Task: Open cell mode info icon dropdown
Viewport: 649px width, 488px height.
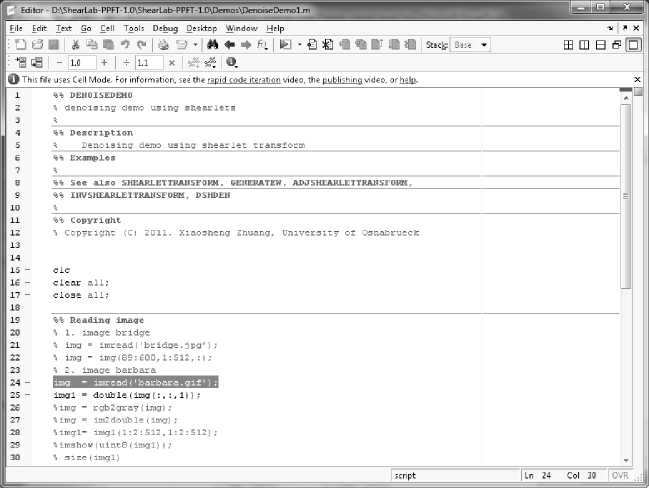Action: click(231, 63)
